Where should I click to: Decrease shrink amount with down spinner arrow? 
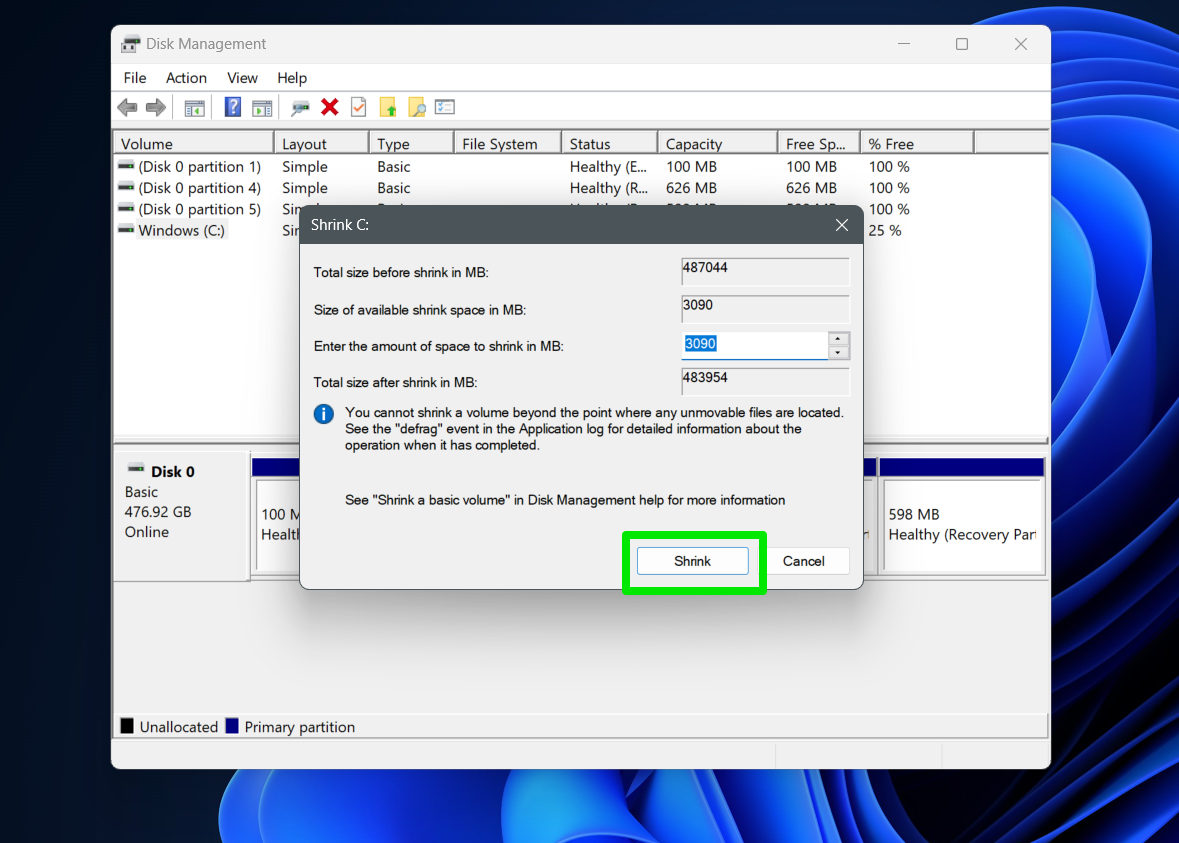(838, 353)
